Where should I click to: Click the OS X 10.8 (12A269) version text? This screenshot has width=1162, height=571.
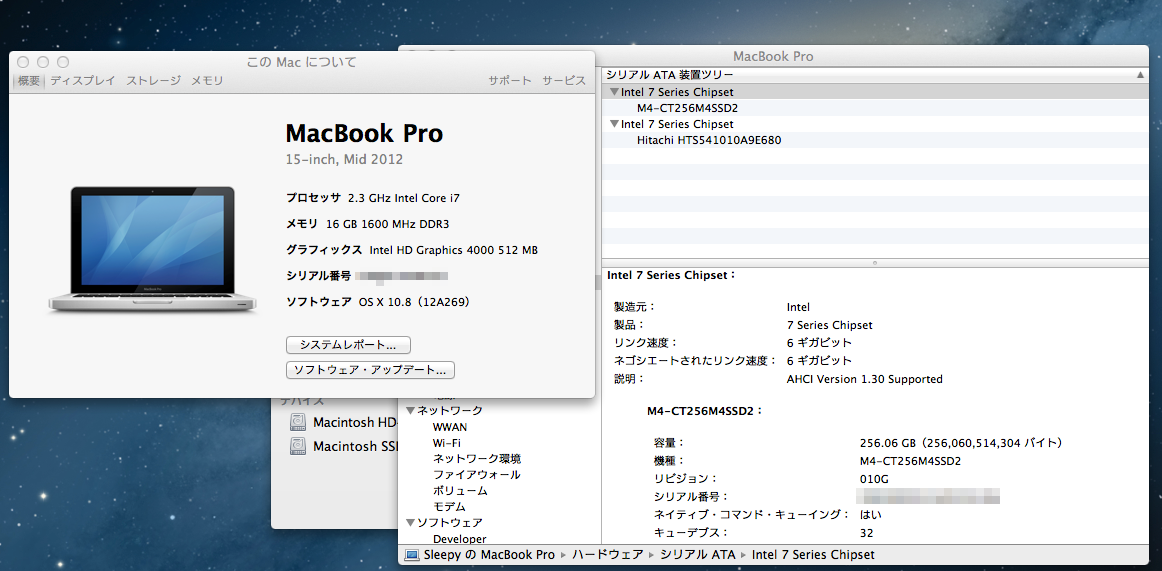pos(414,302)
